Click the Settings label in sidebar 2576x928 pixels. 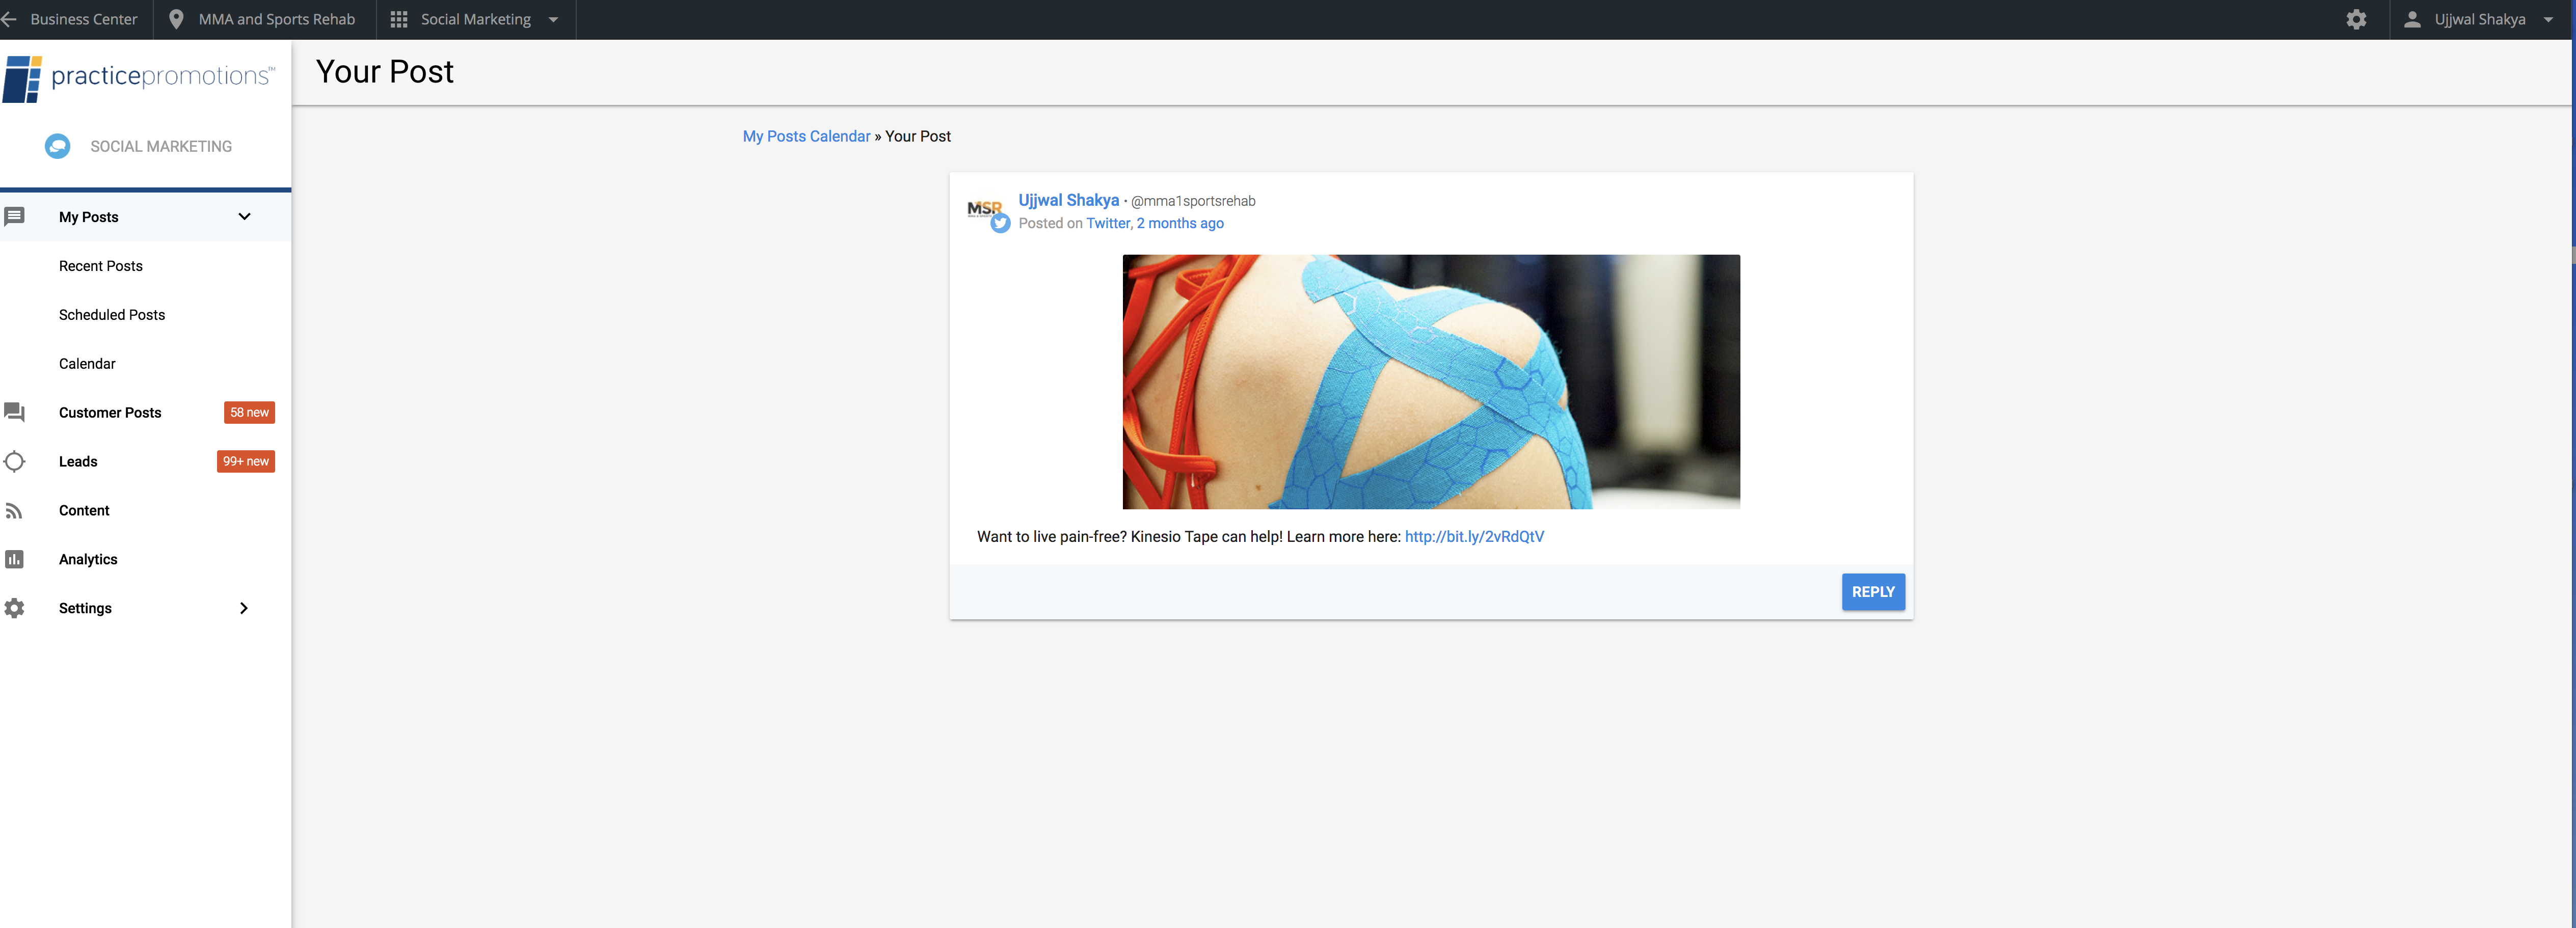pos(85,608)
